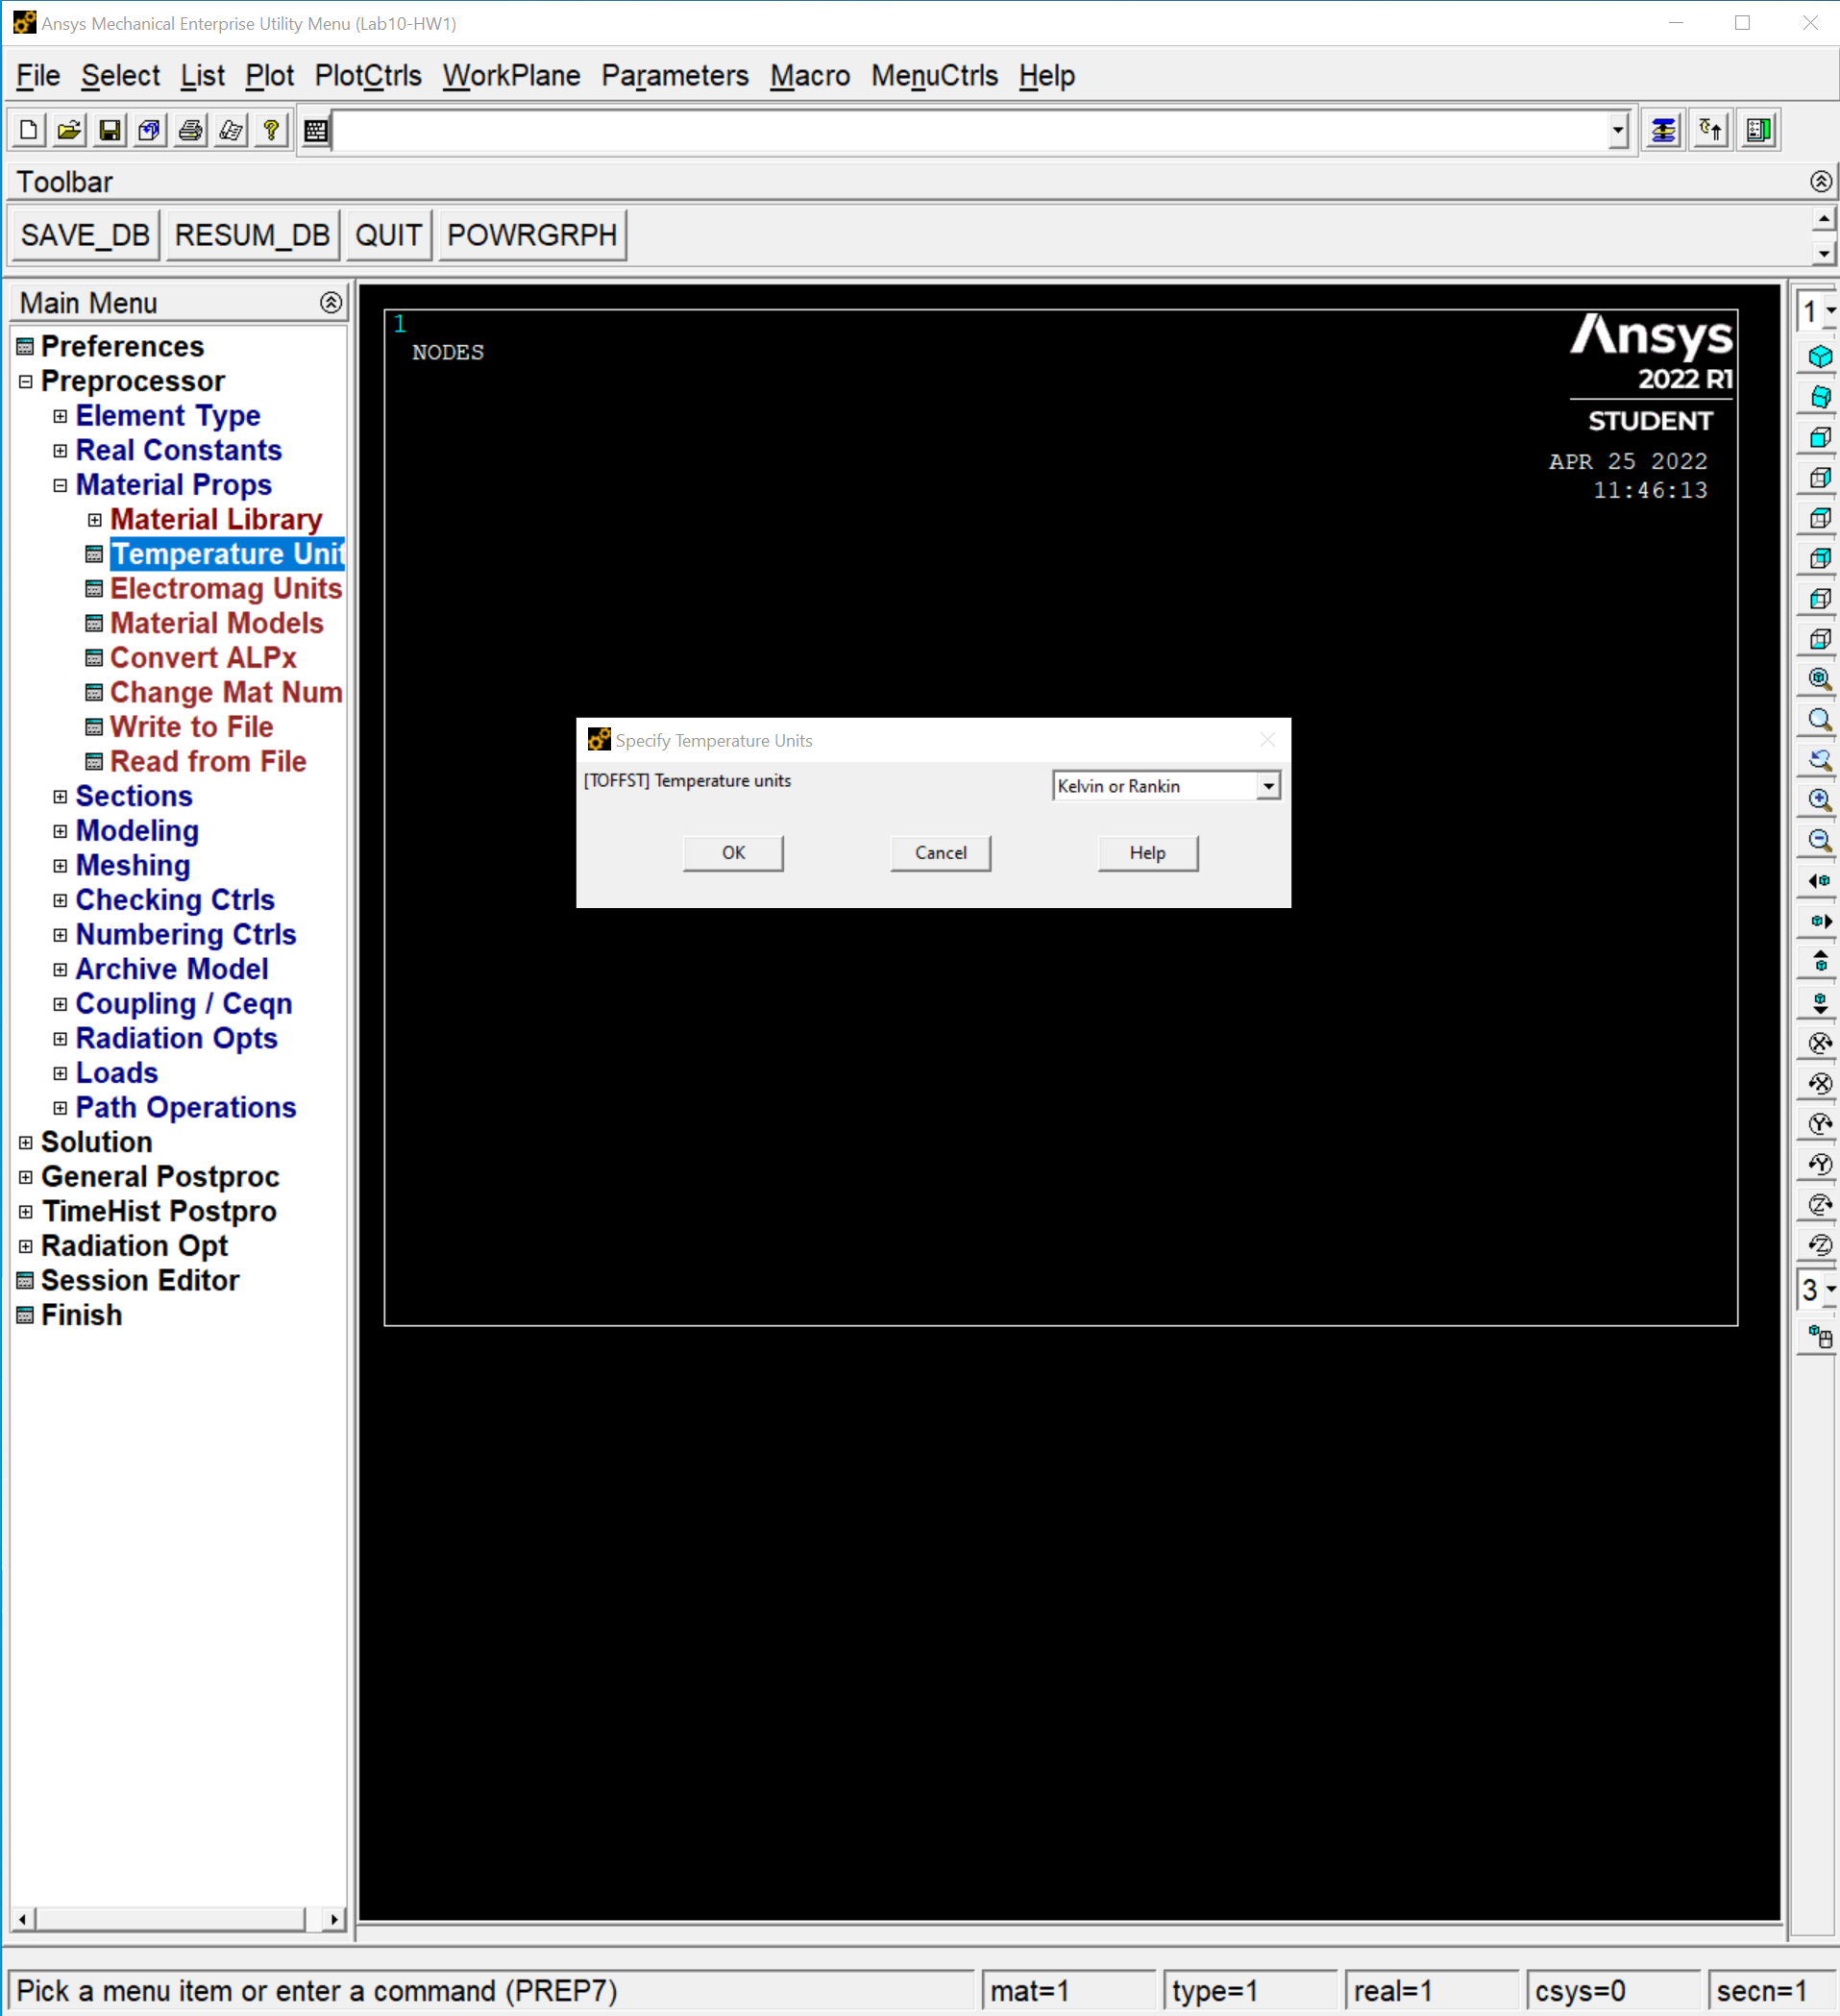The width and height of the screenshot is (1840, 2016).
Task: Open the command input history dropdown arrow
Action: coord(1618,131)
